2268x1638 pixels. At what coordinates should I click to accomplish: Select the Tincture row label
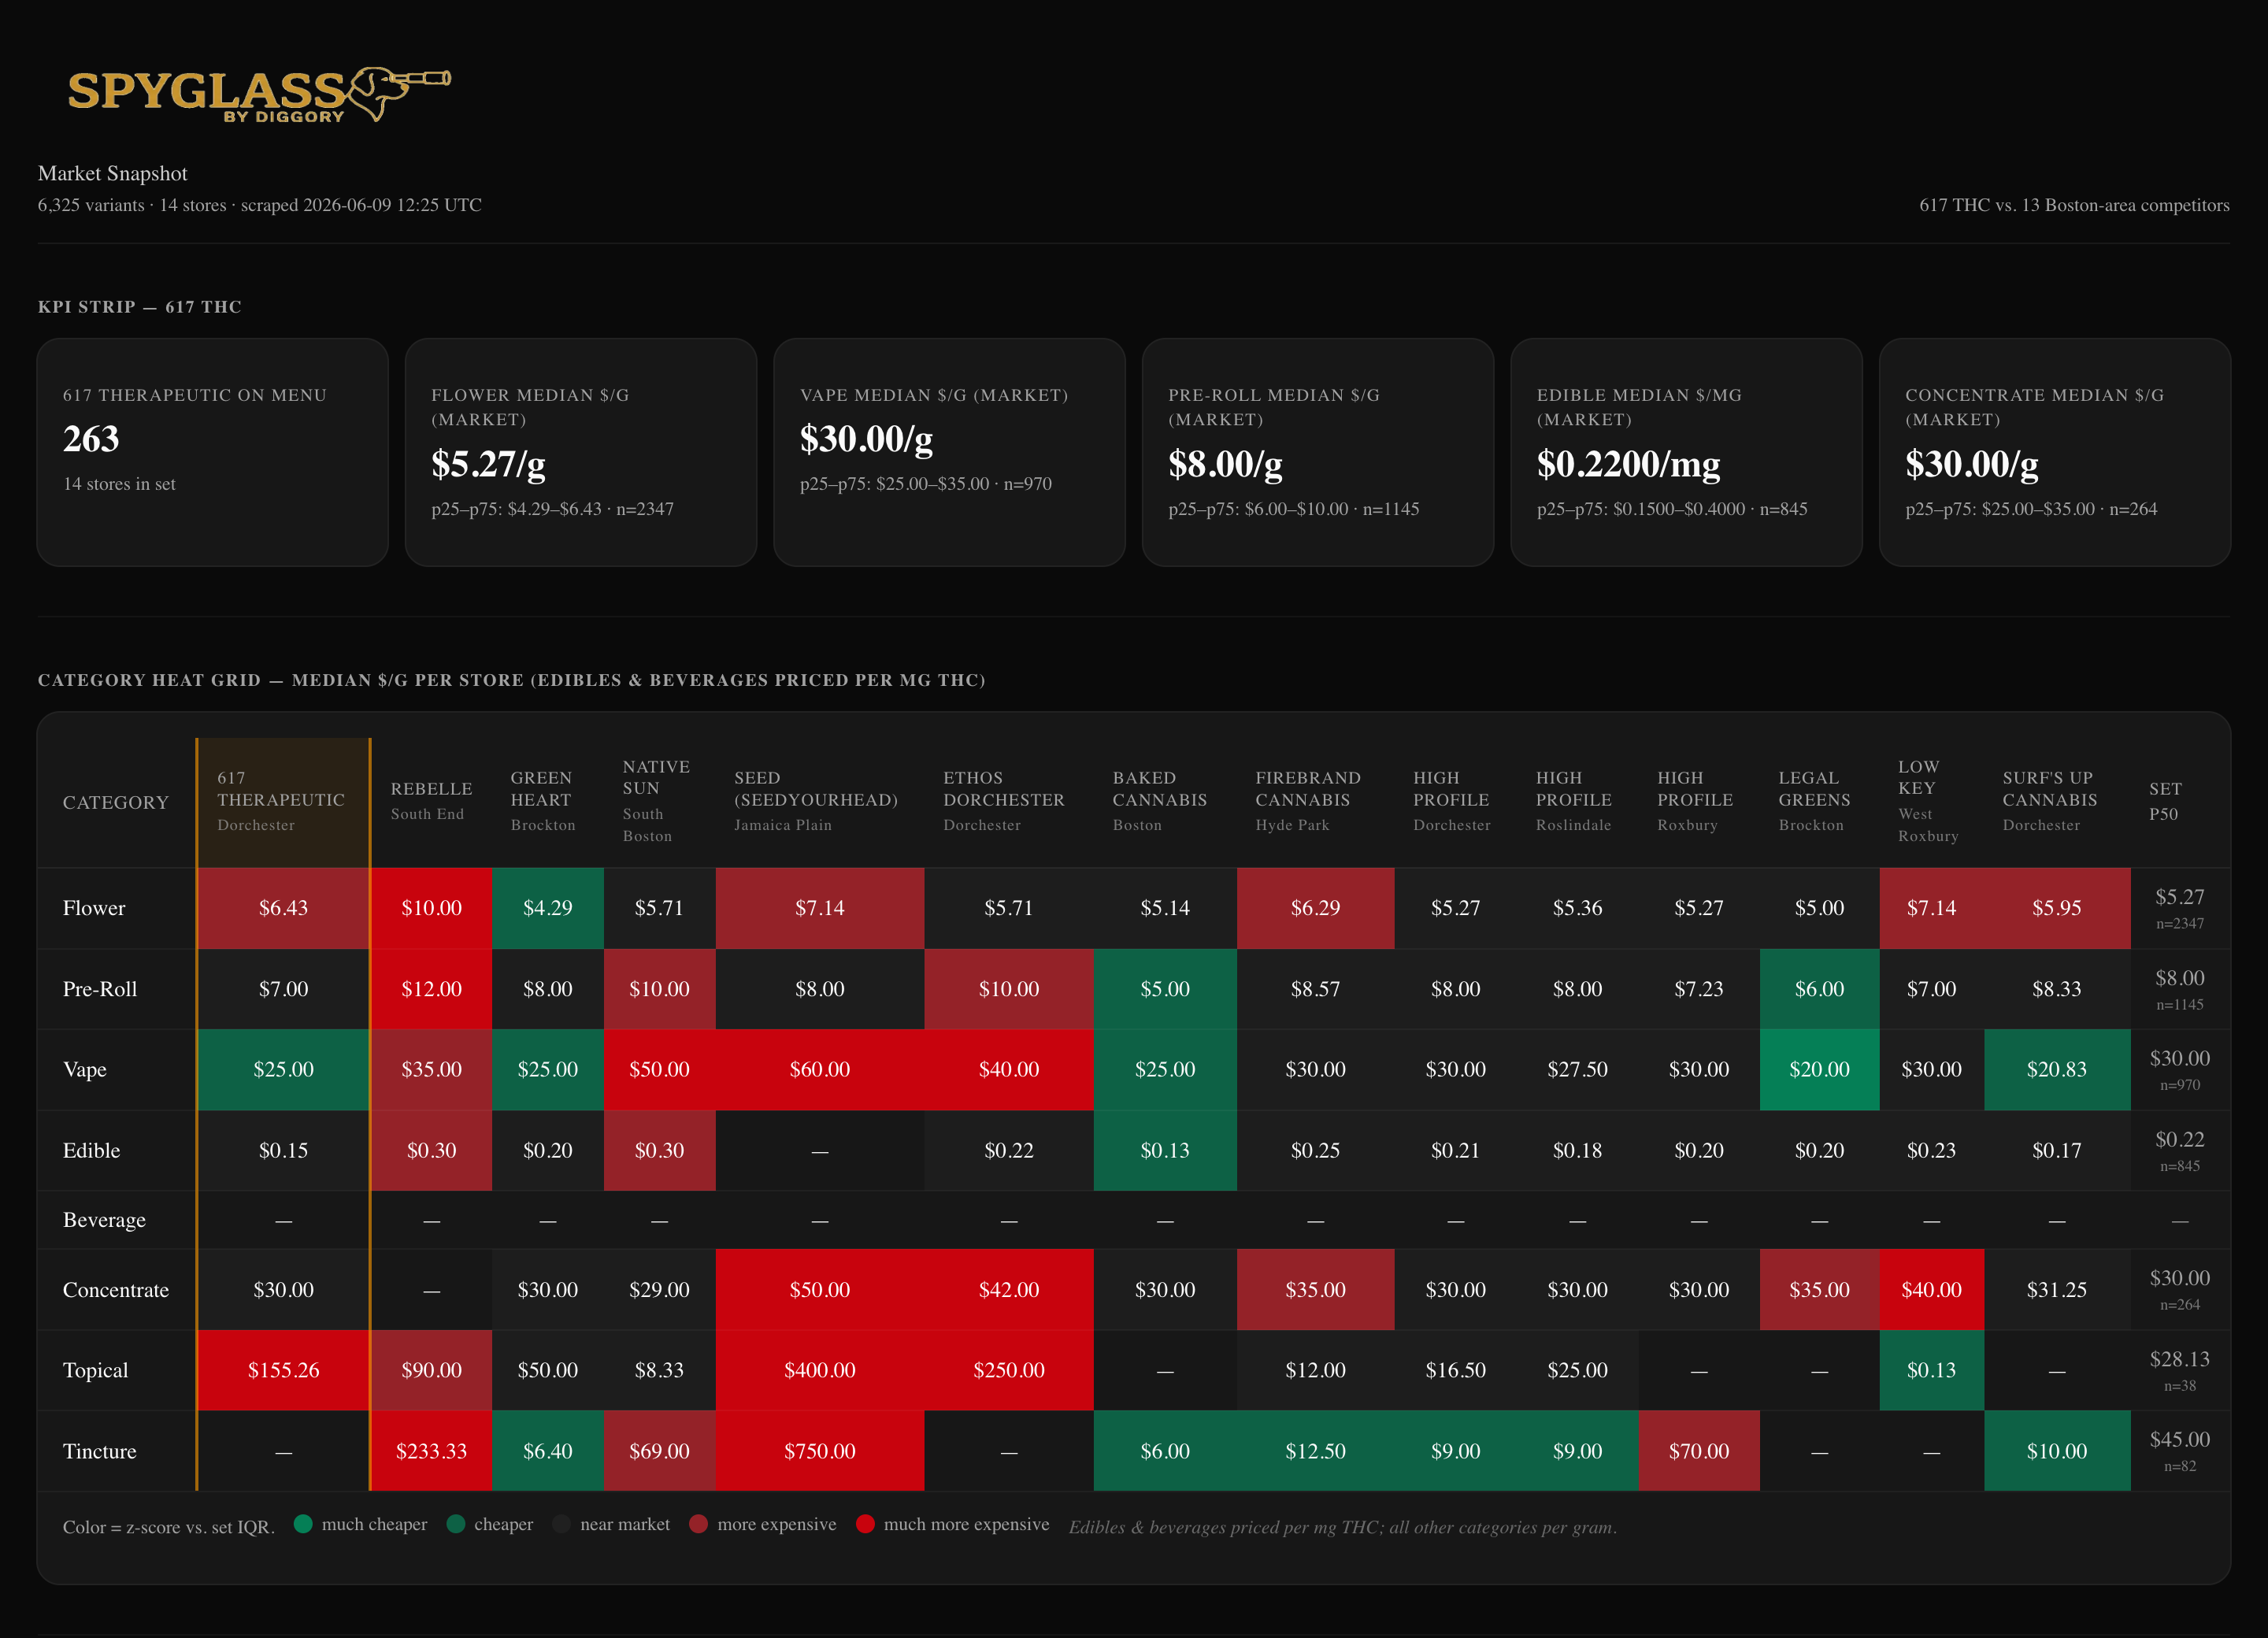tap(99, 1451)
